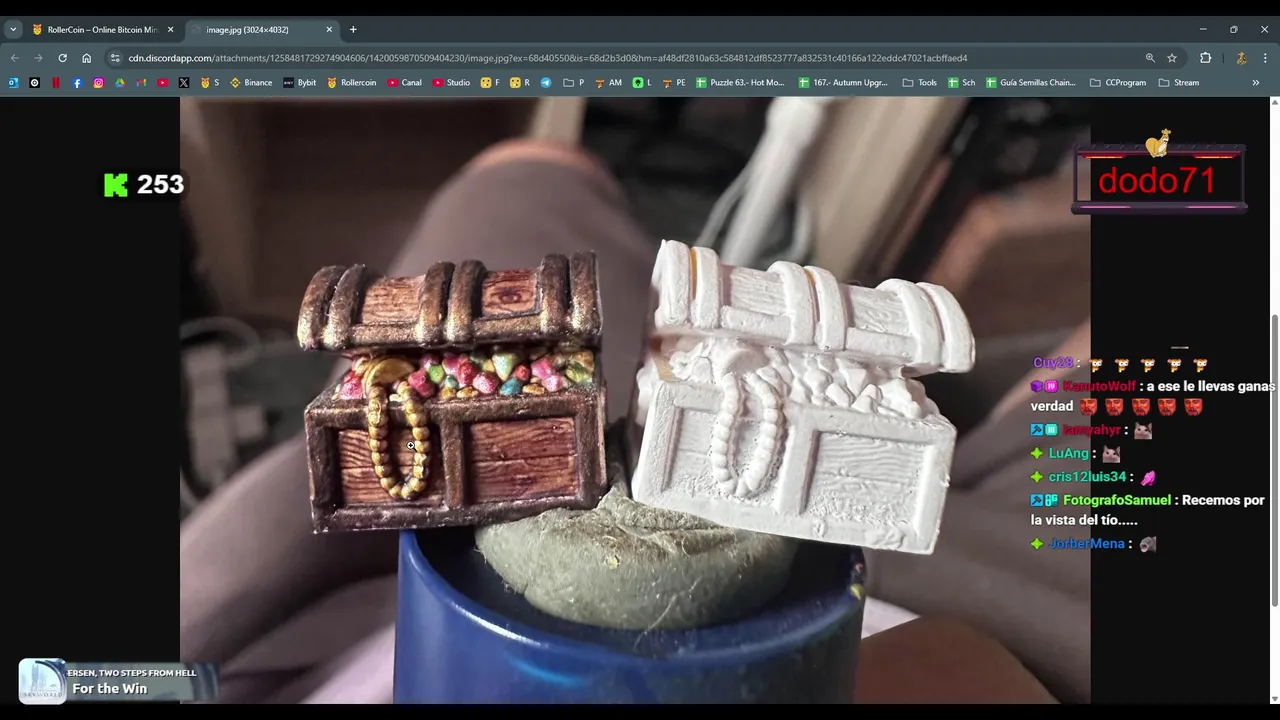
Task: Open the Netflix bookmark
Action: coord(56,83)
